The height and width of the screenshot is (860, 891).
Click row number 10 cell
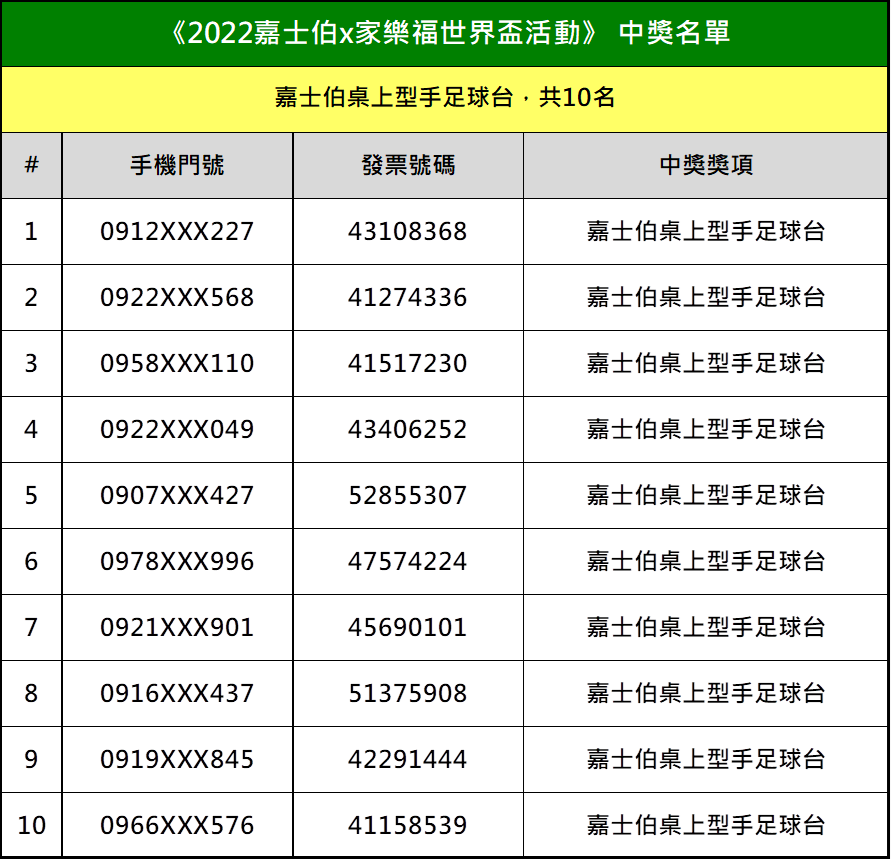tap(31, 825)
